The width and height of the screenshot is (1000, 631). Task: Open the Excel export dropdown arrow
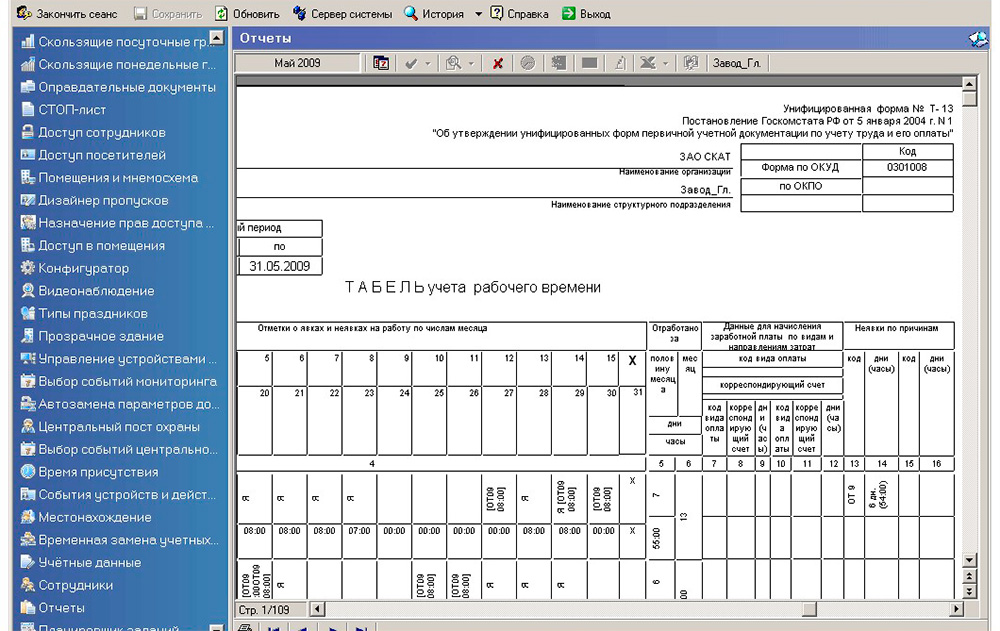tap(665, 63)
